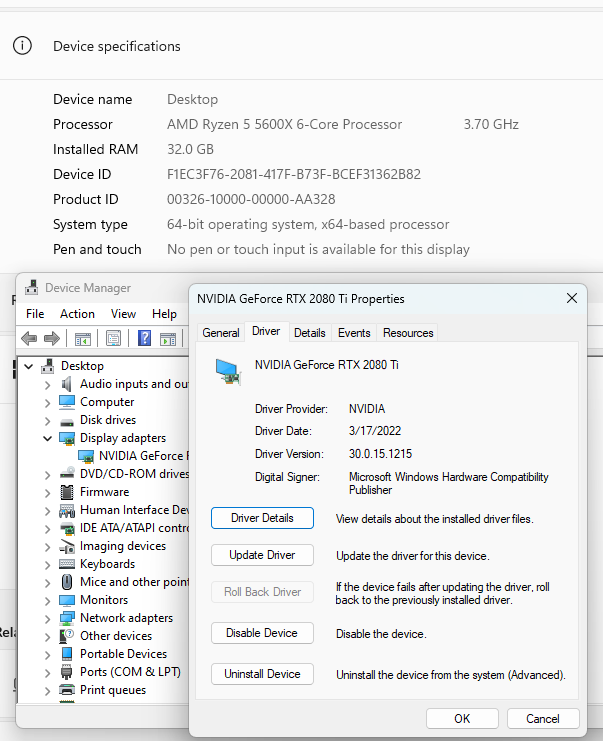This screenshot has height=741, width=603.
Task: Expand the Disk drives node
Action: (47, 421)
